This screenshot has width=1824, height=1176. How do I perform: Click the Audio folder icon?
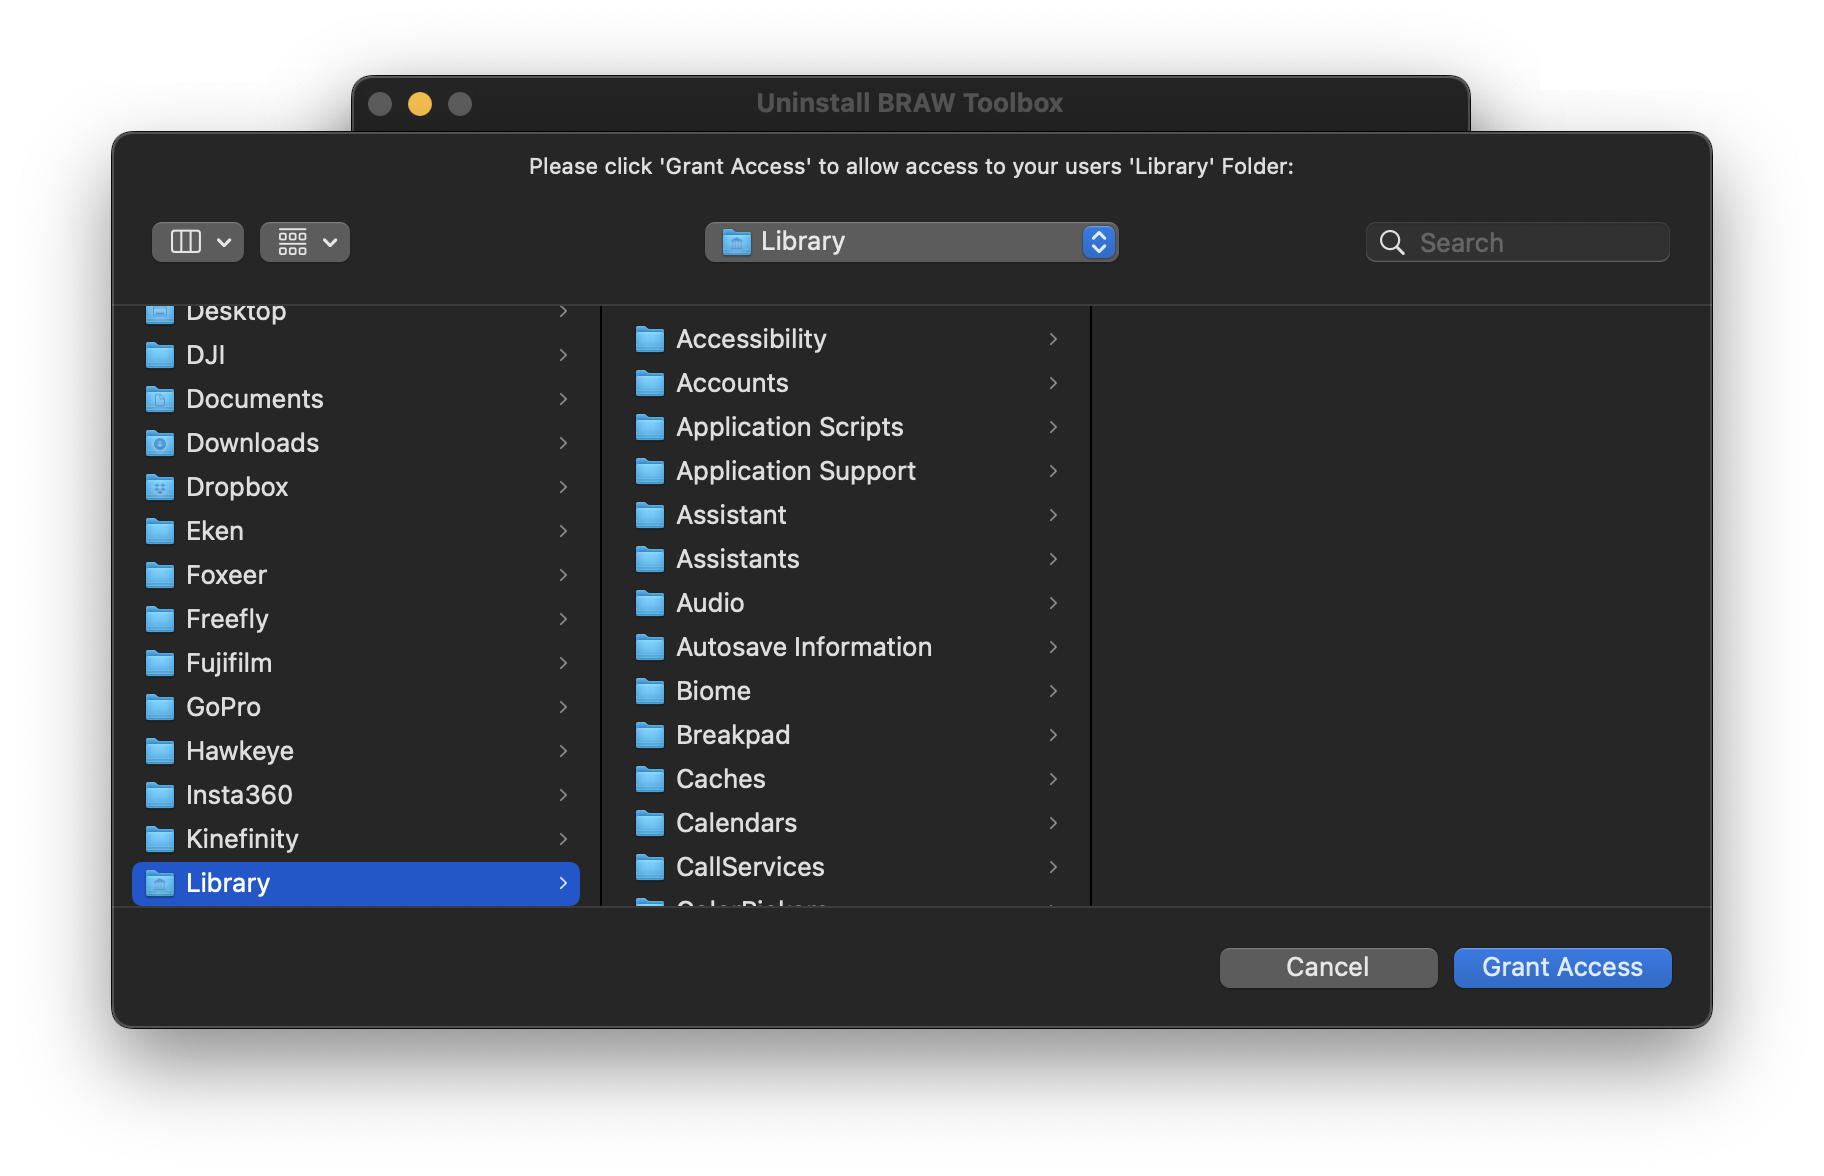point(650,603)
